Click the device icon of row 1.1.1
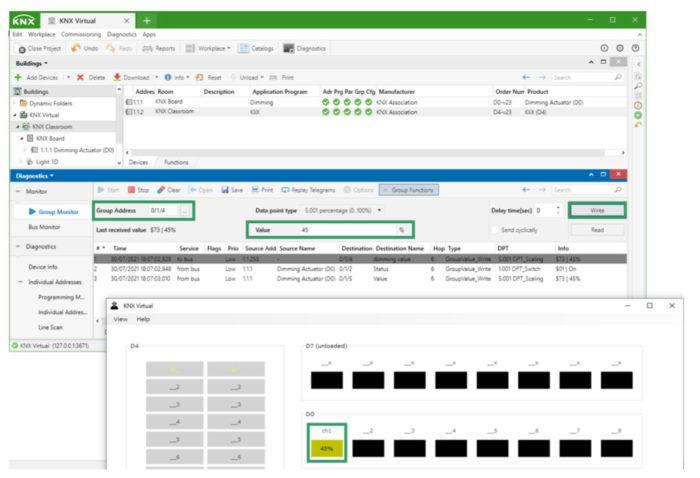Viewport: 700px width, 478px height. (129, 102)
